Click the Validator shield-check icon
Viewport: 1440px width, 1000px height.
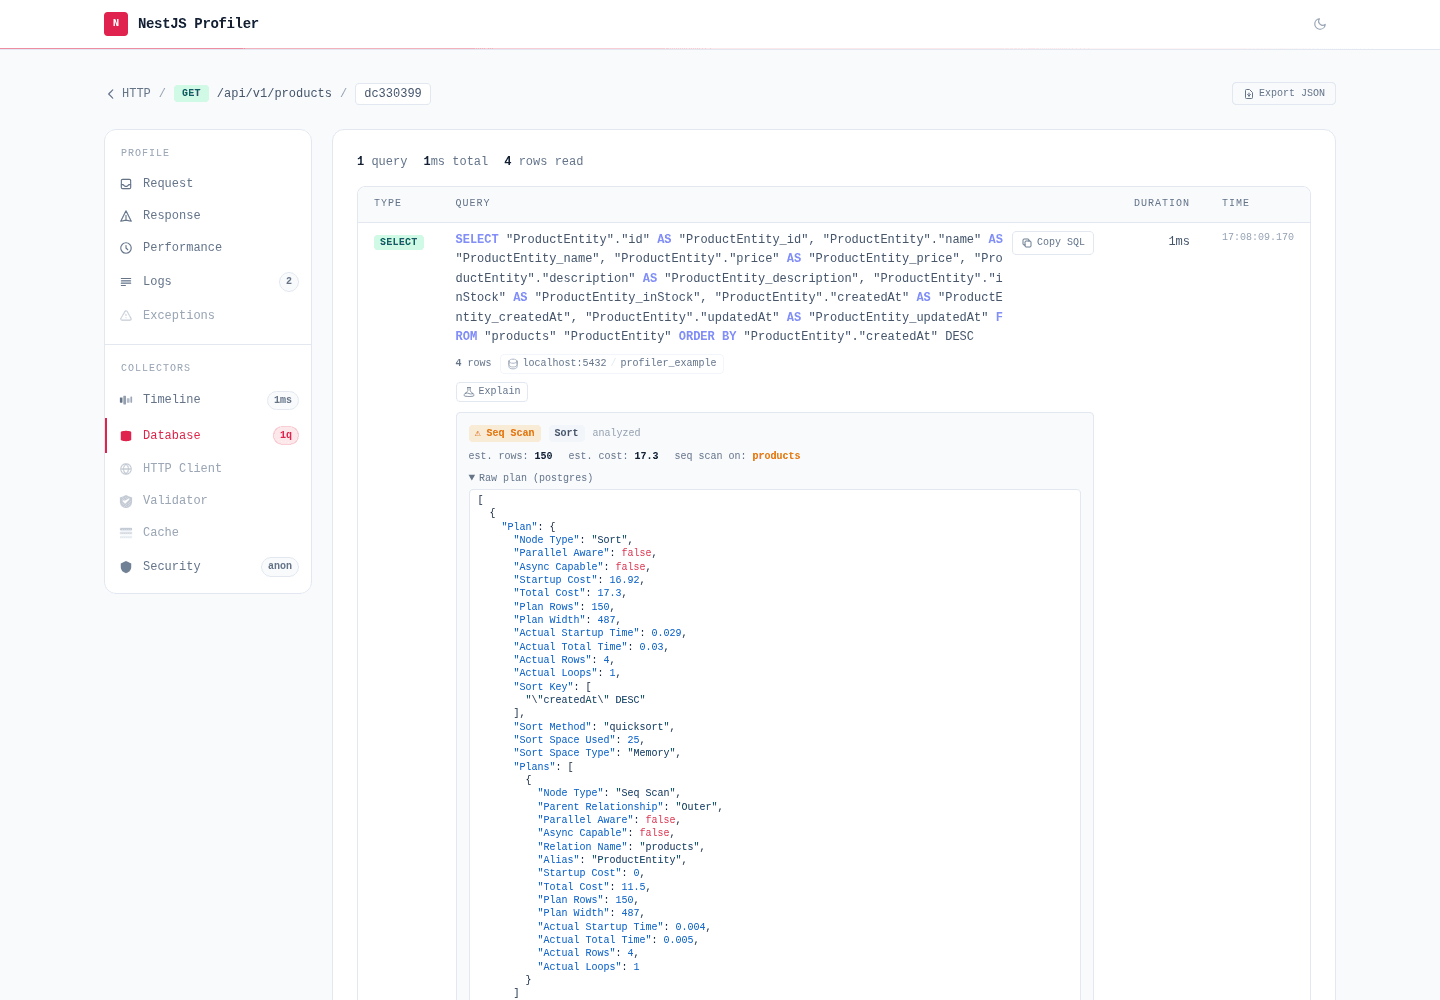(126, 501)
